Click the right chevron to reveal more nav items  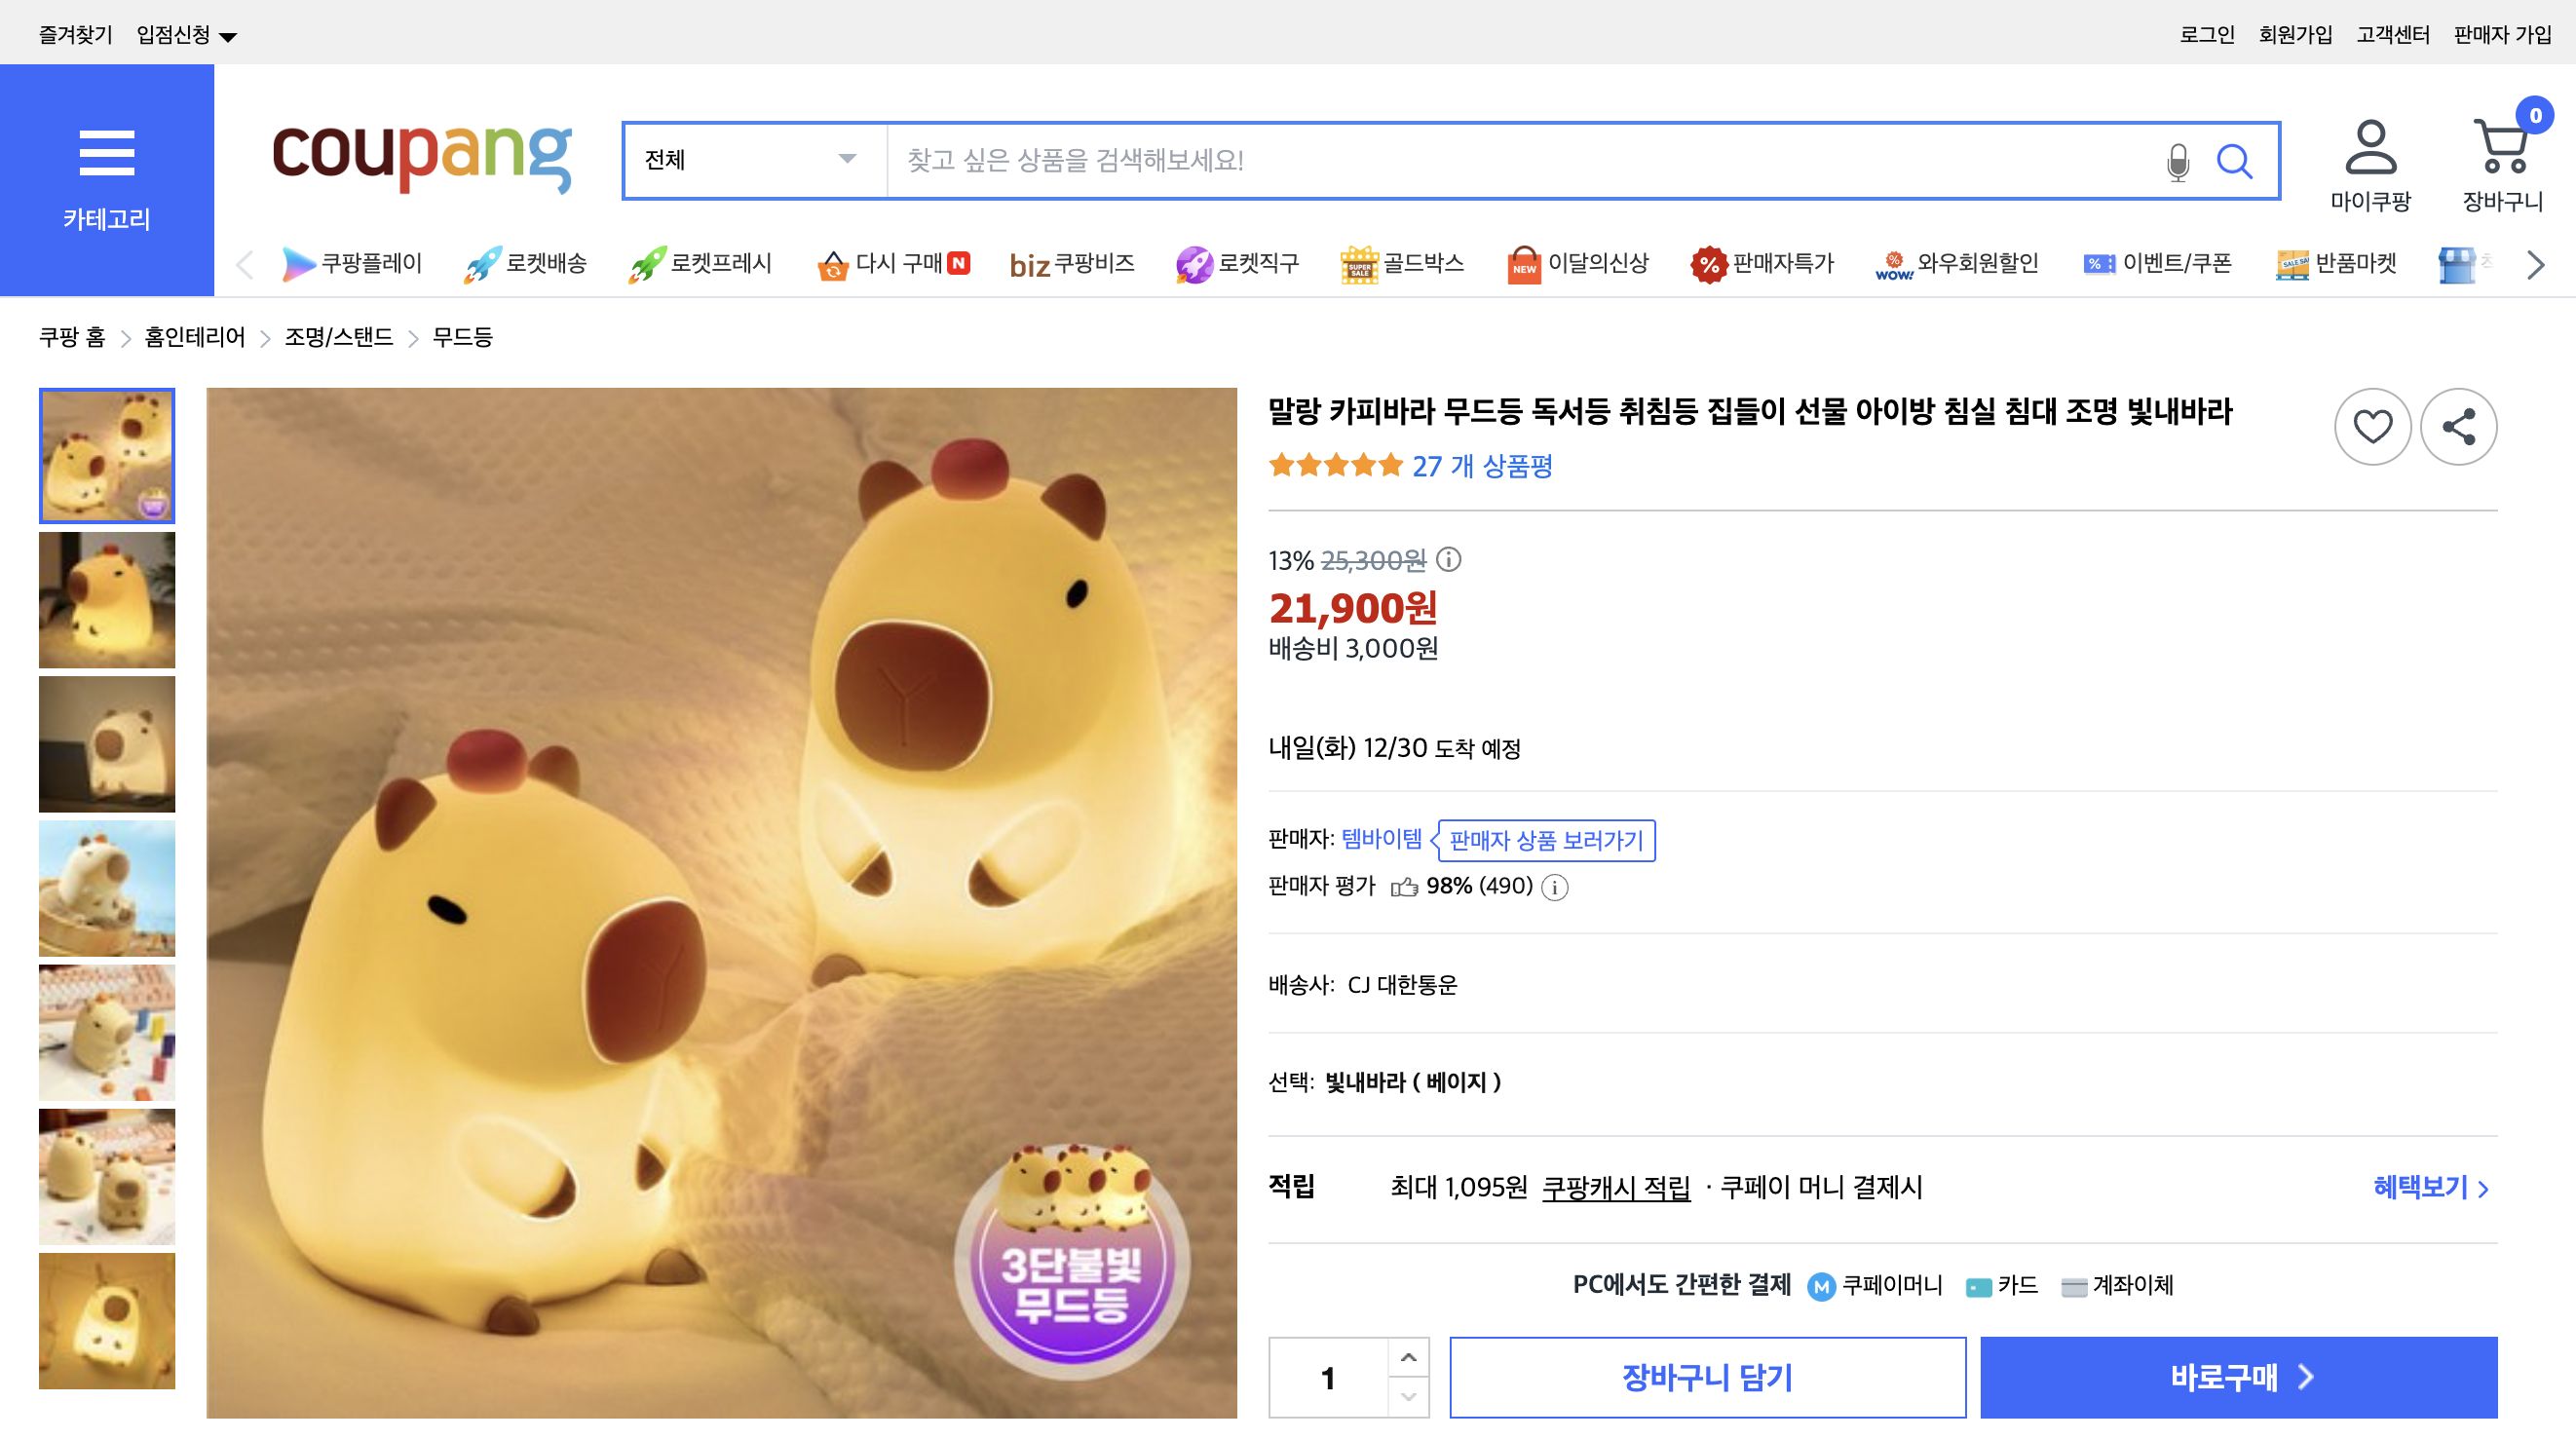point(2533,265)
